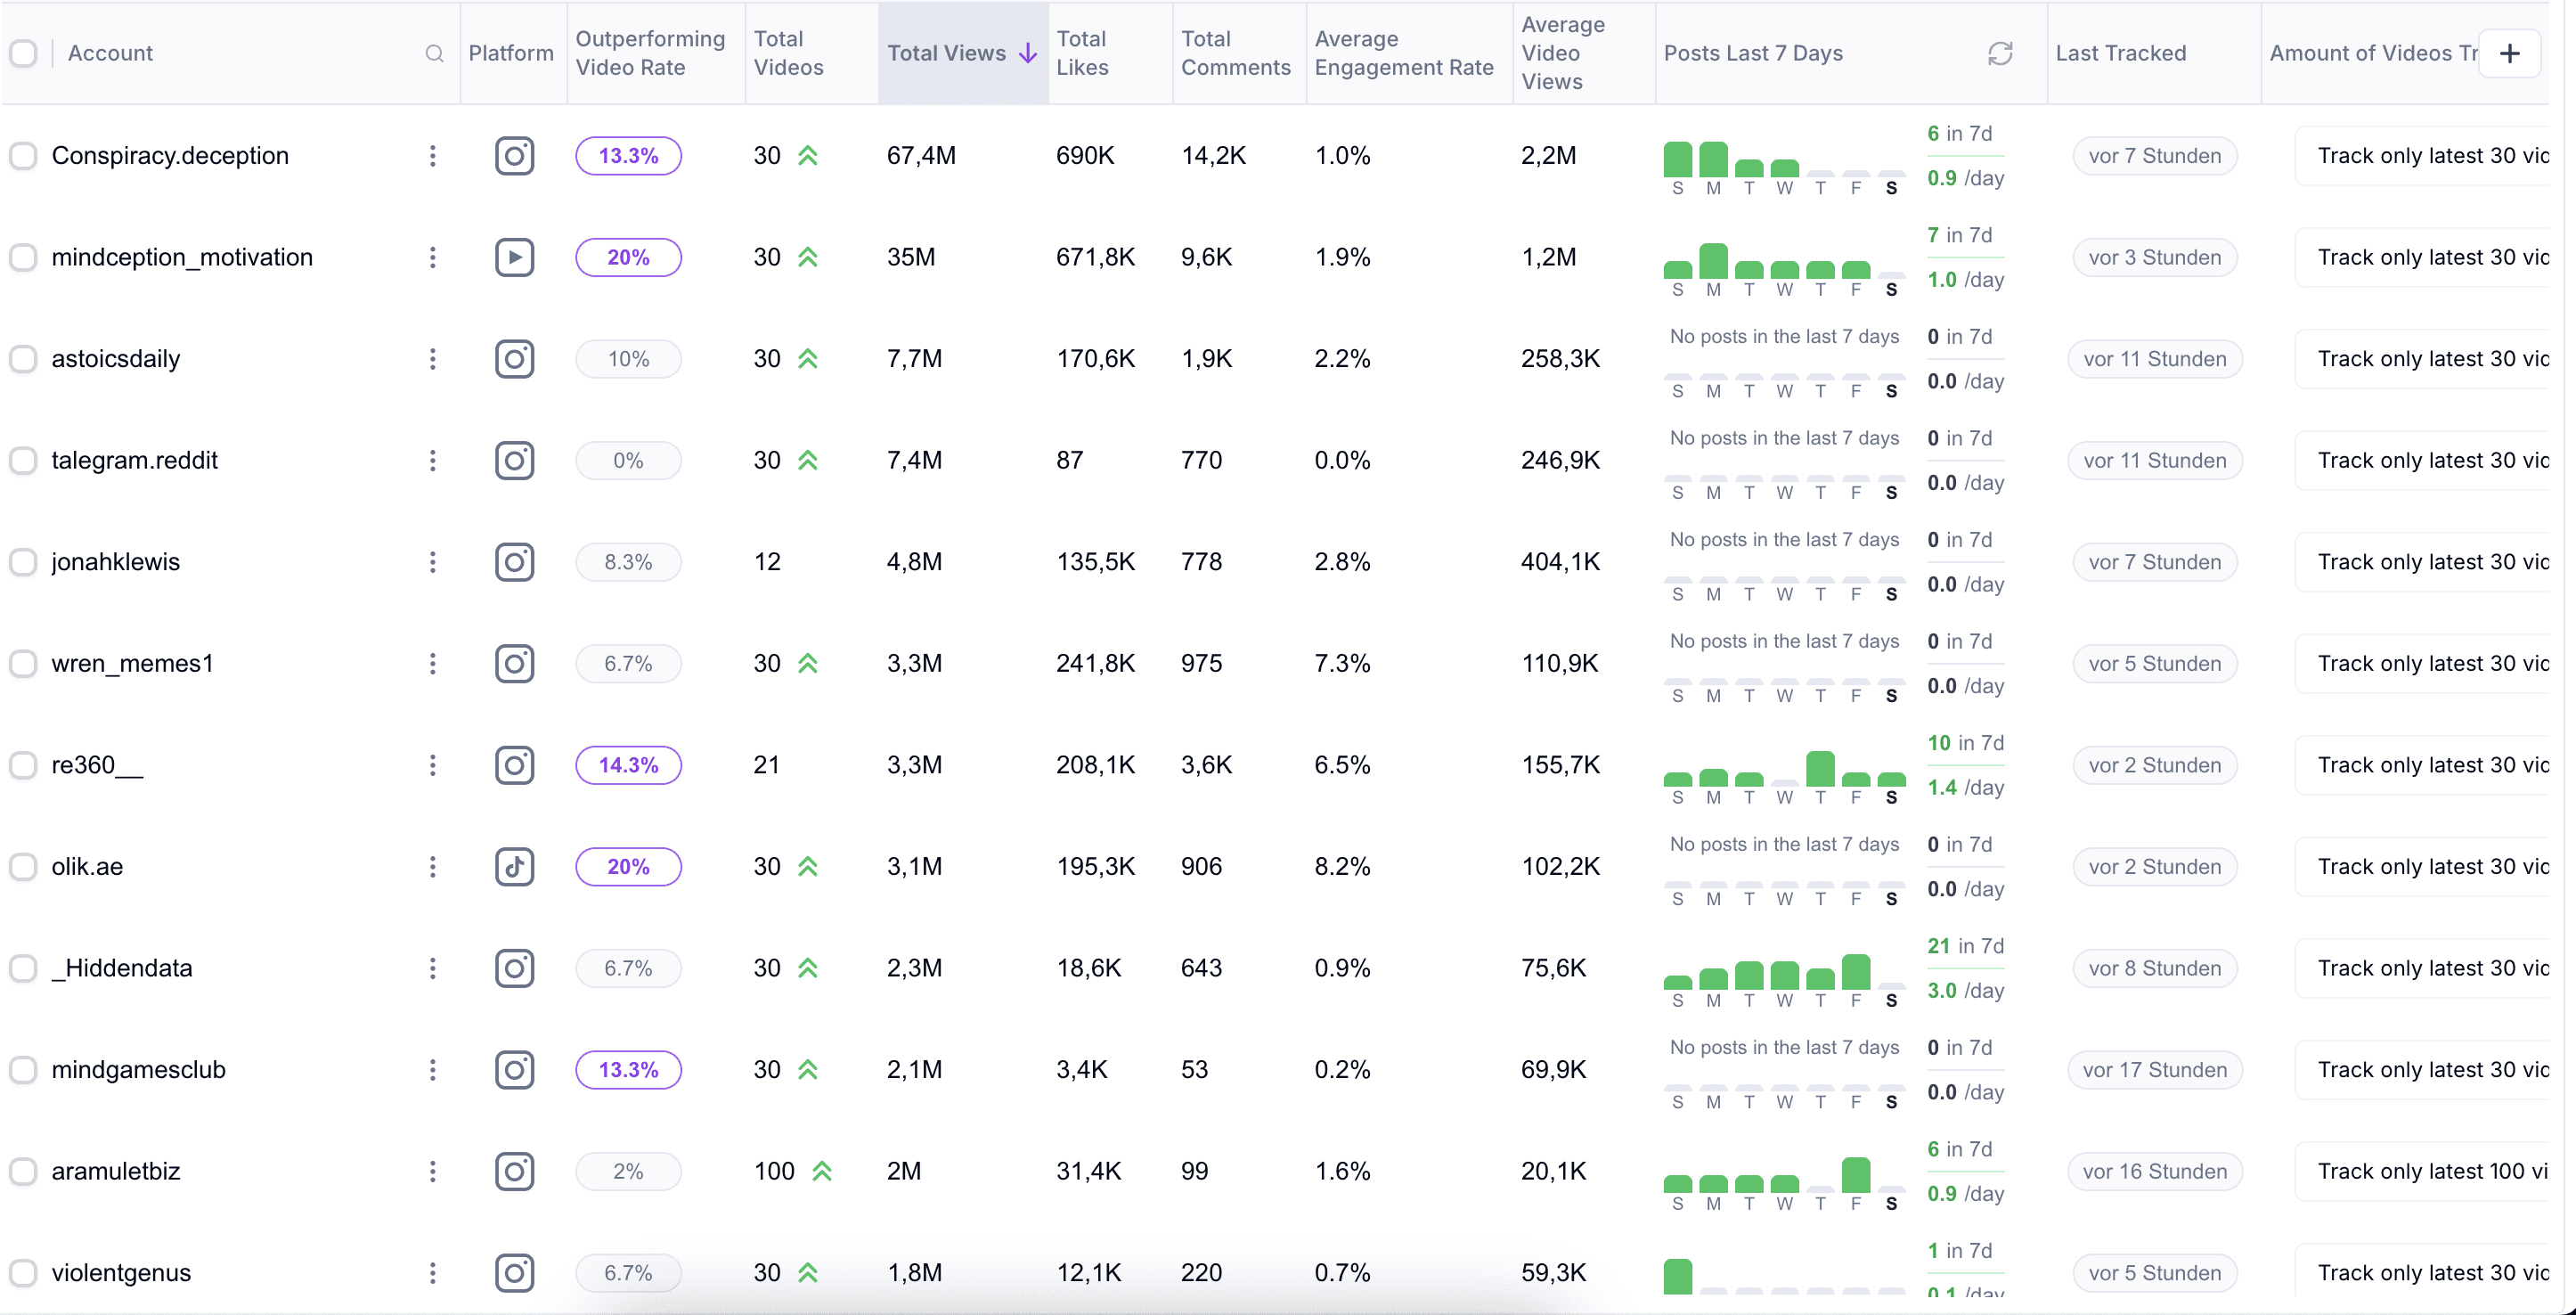This screenshot has width=2576, height=1315.
Task: Check the select-all header checkbox
Action: point(23,54)
